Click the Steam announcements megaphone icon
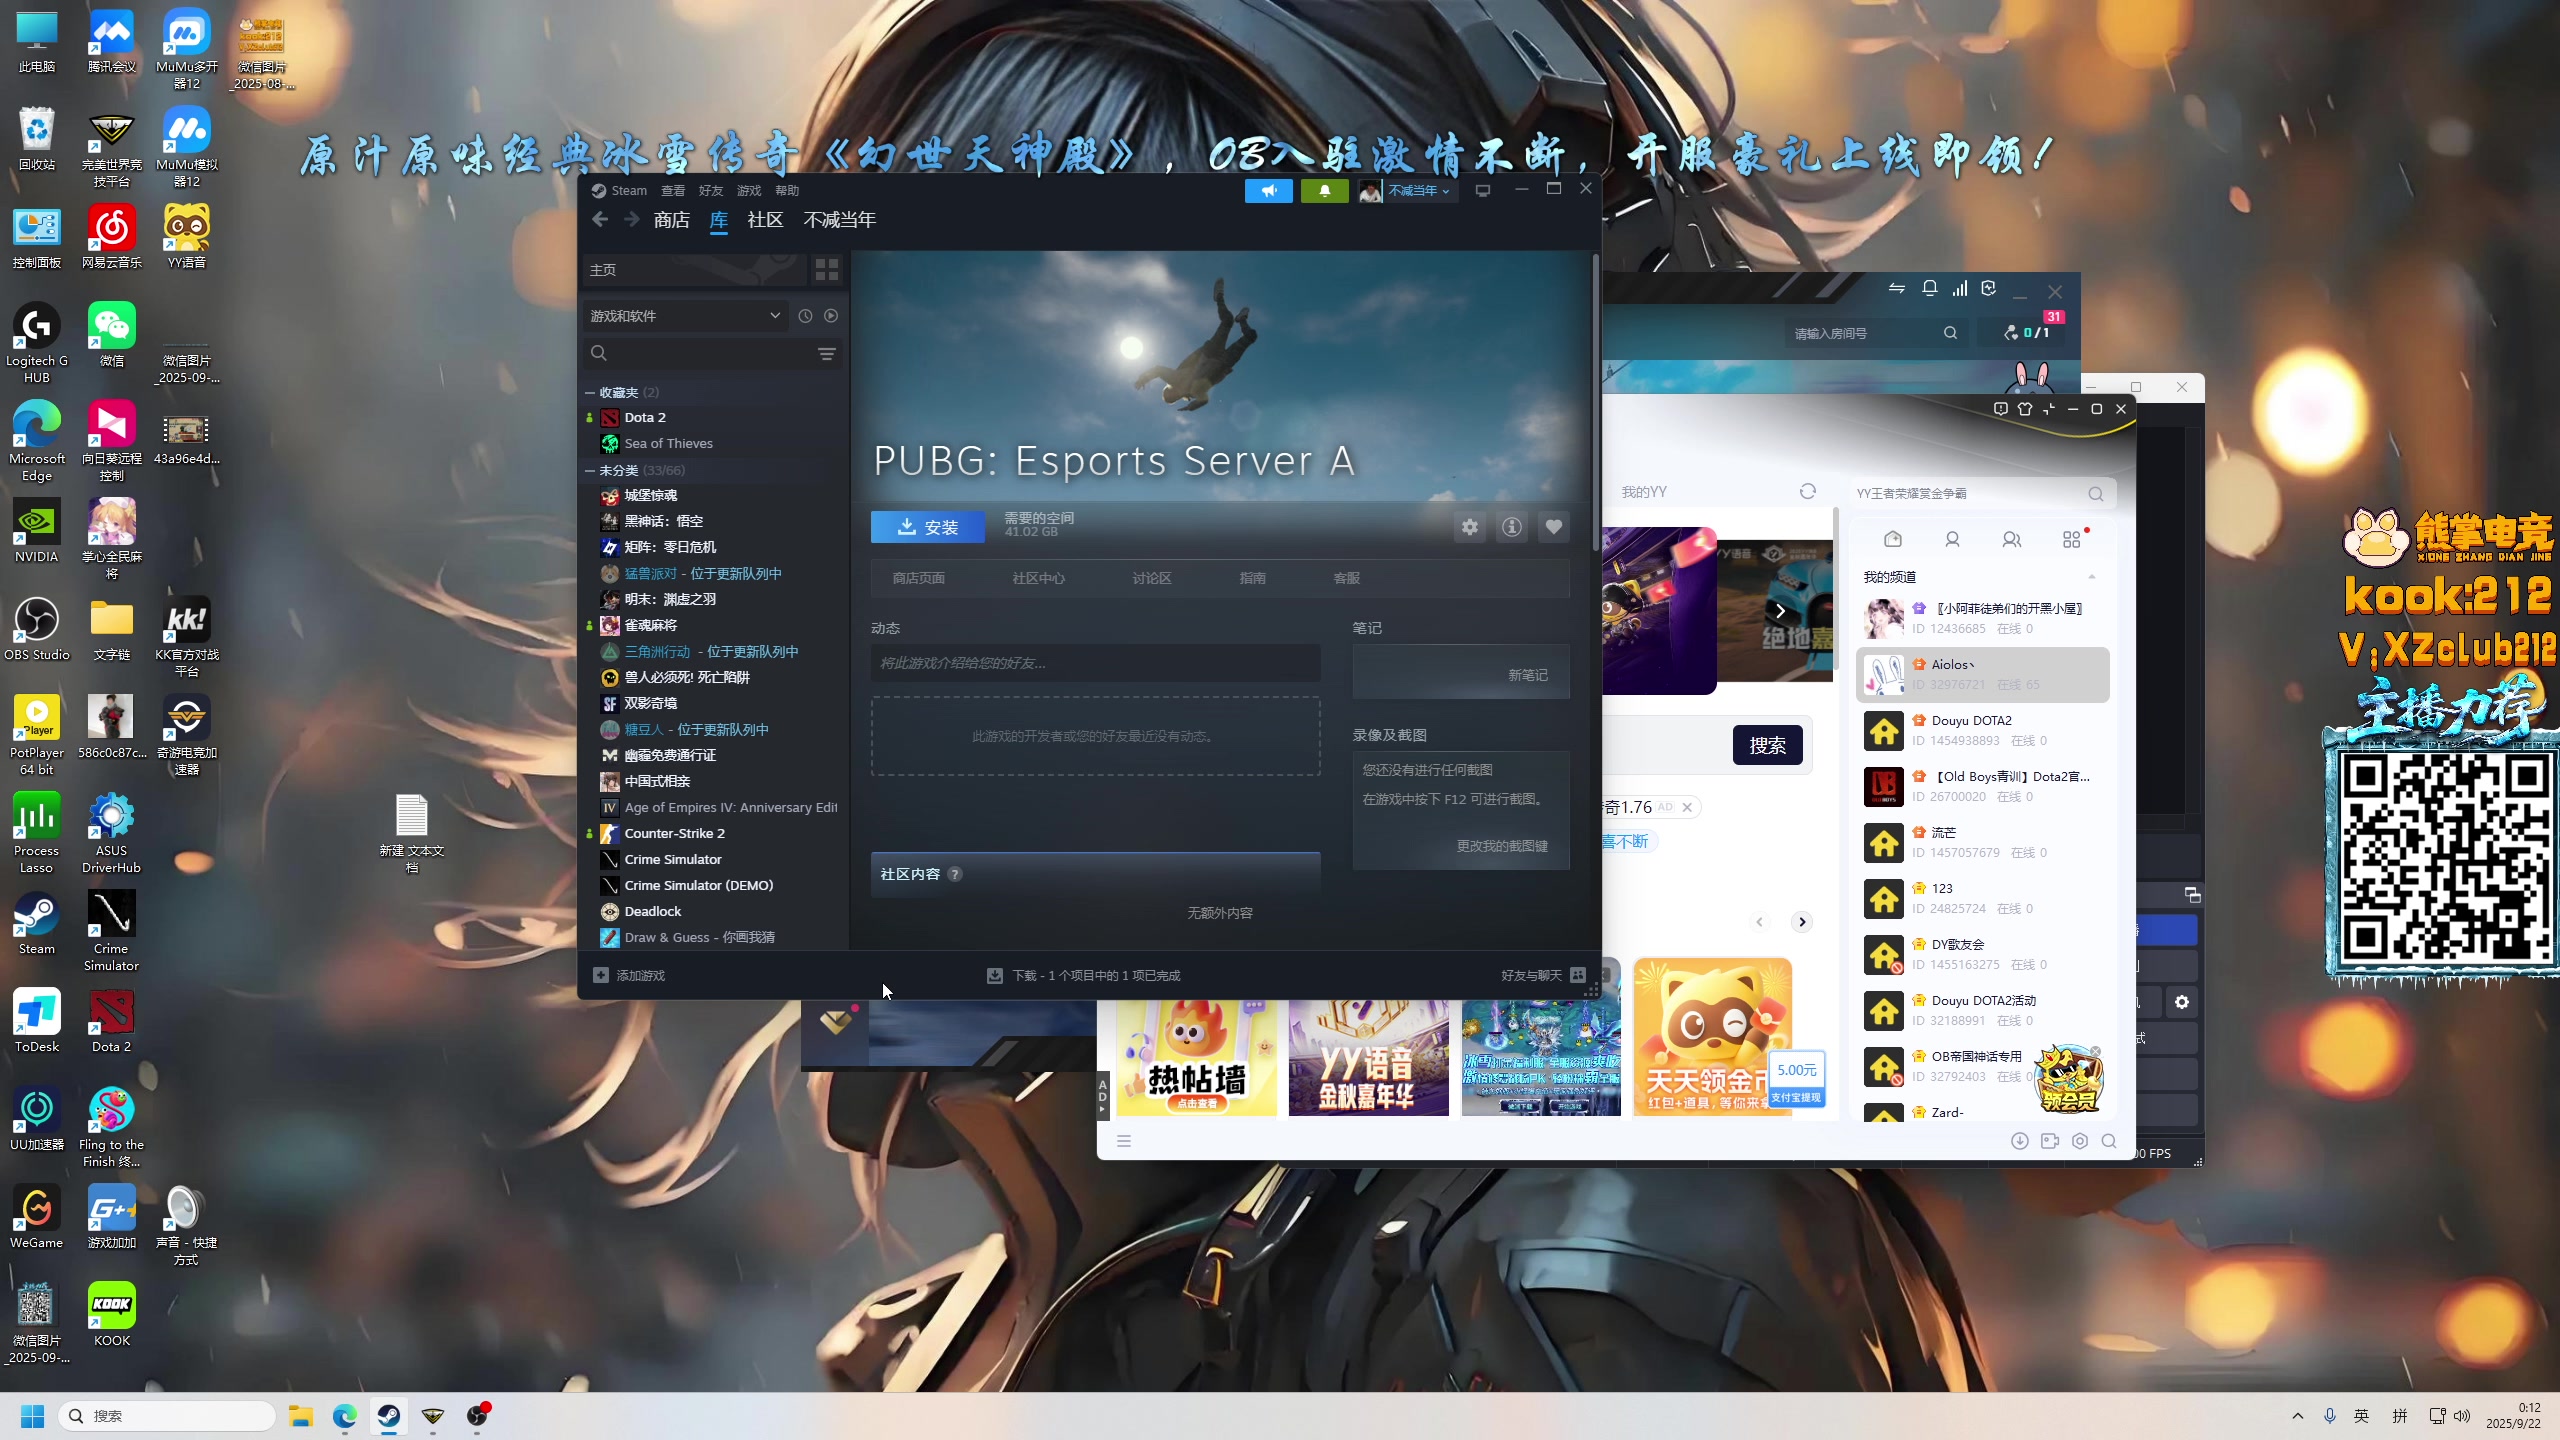This screenshot has width=2560, height=1440. point(1268,191)
